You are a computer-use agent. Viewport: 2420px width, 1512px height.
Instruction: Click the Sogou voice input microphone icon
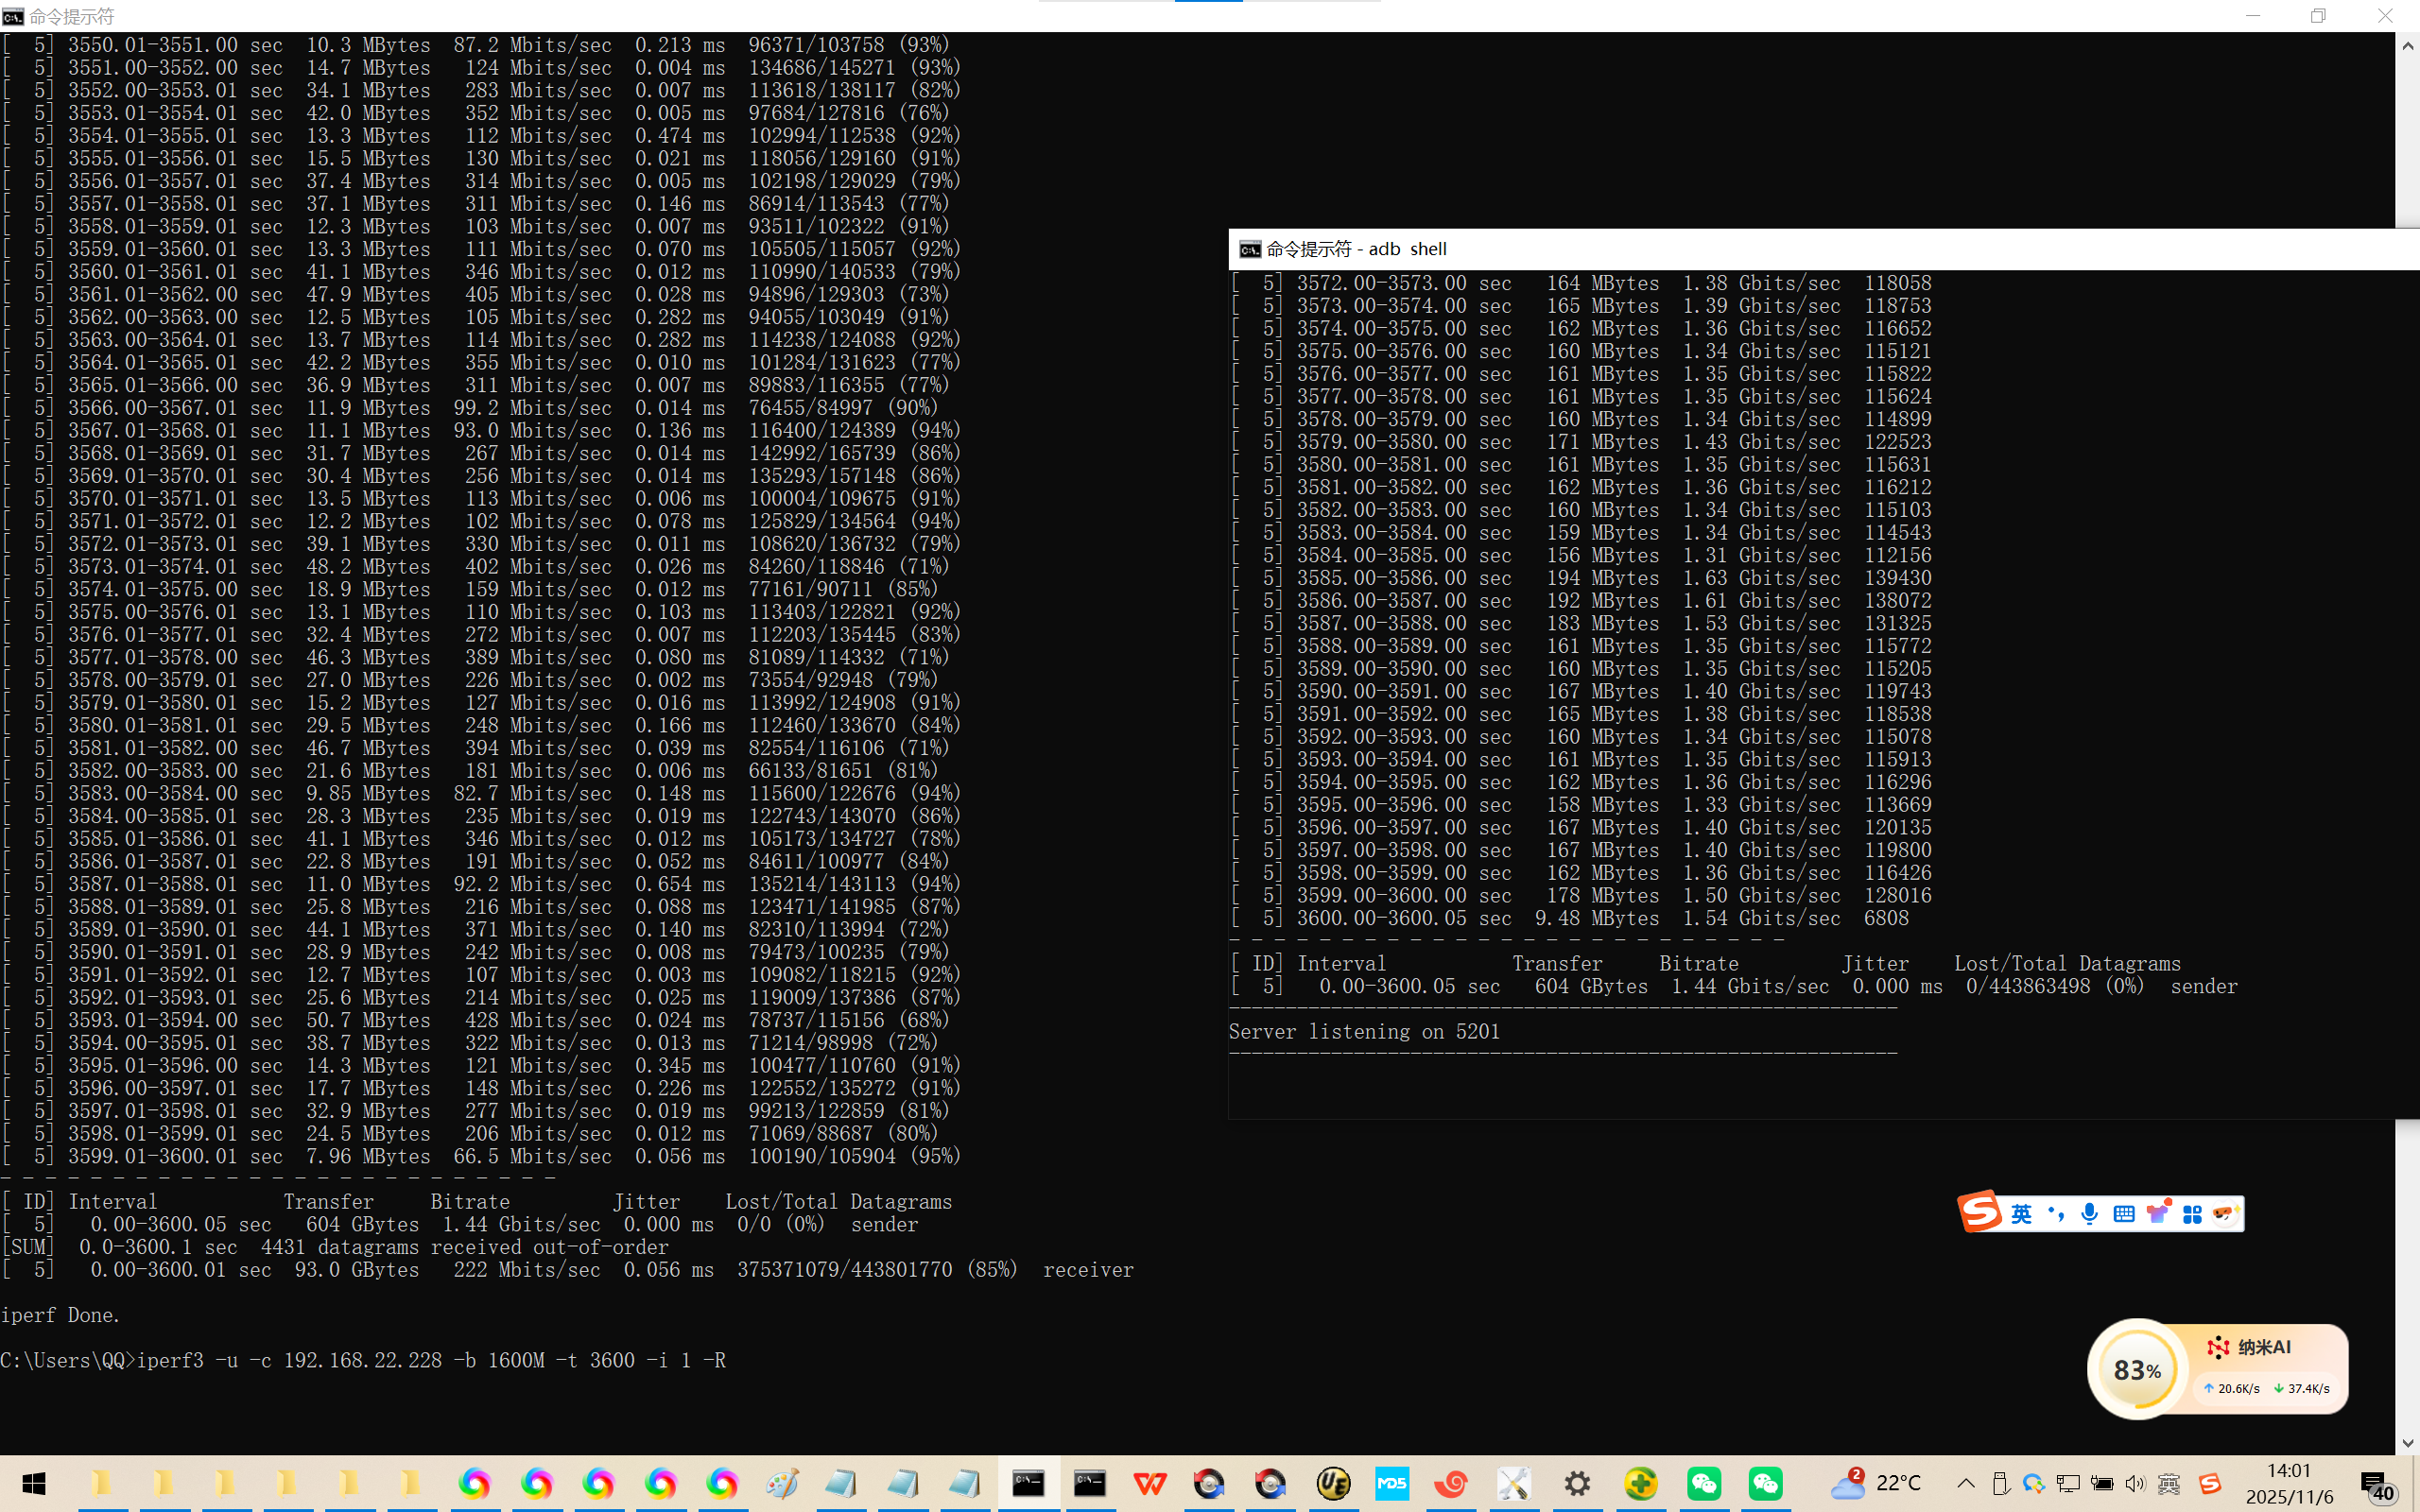tap(2089, 1214)
